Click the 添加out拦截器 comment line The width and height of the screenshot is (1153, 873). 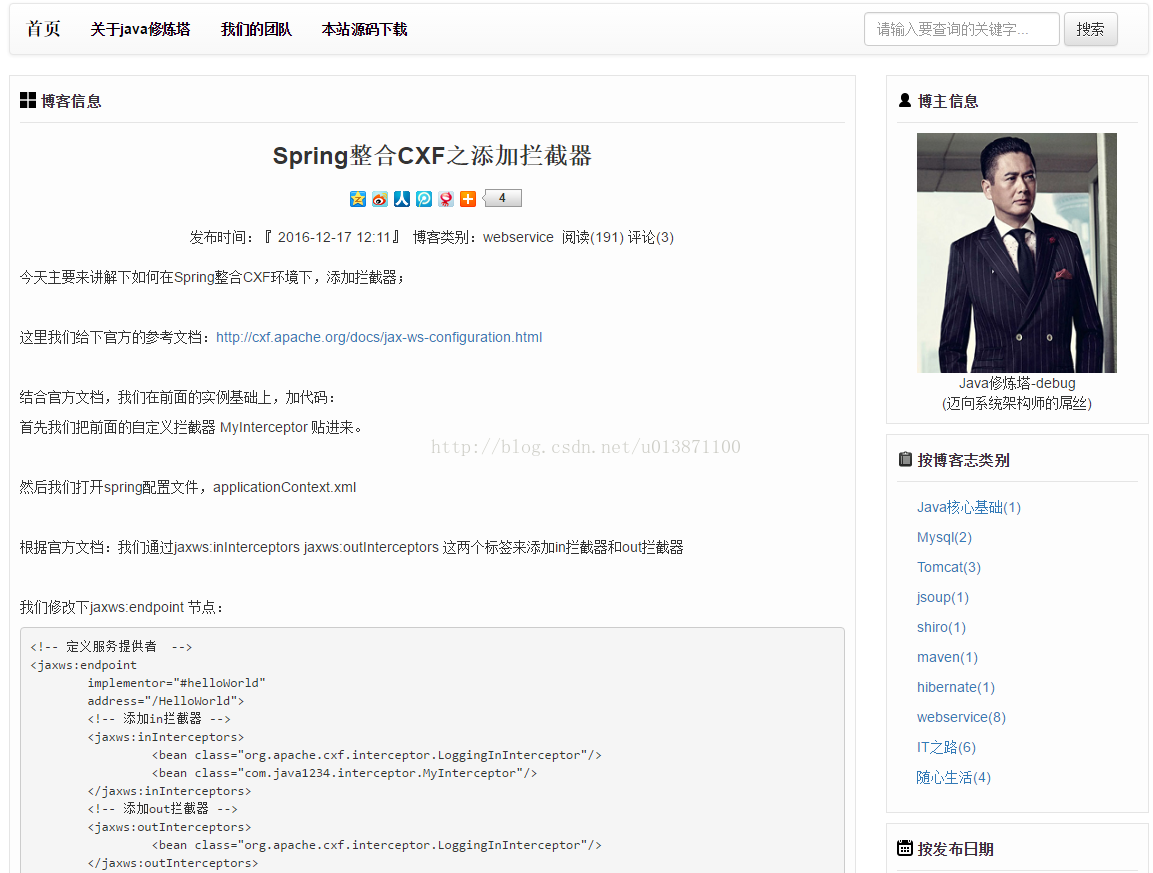[162, 809]
